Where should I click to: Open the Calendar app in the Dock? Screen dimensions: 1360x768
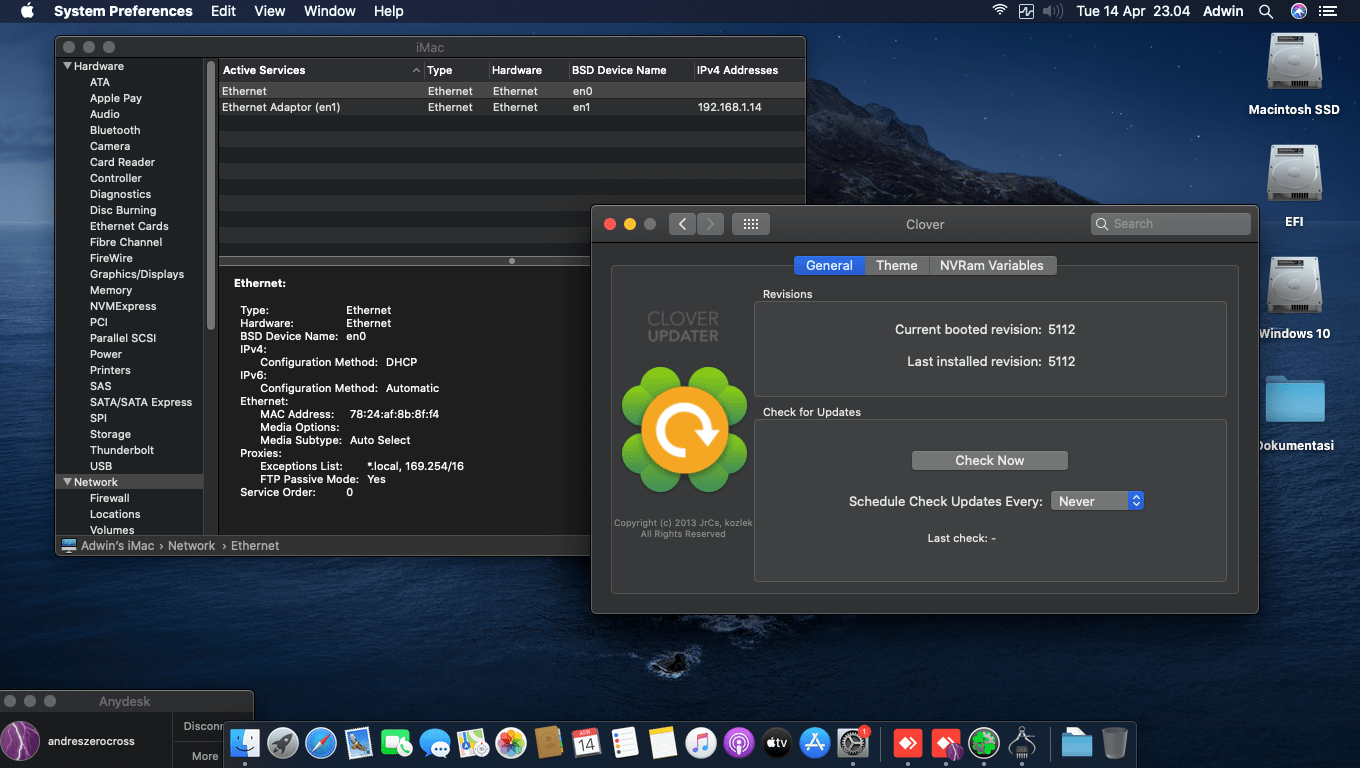tap(586, 744)
